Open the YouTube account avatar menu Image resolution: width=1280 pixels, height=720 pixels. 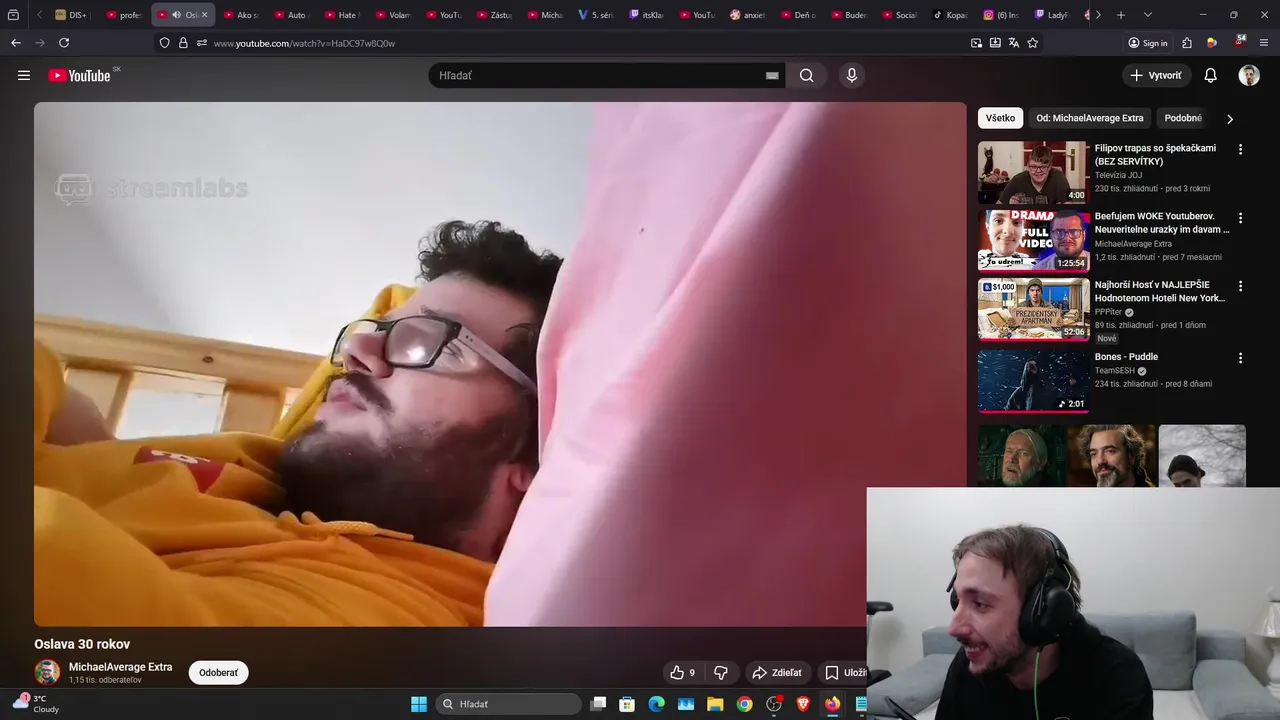(1249, 75)
